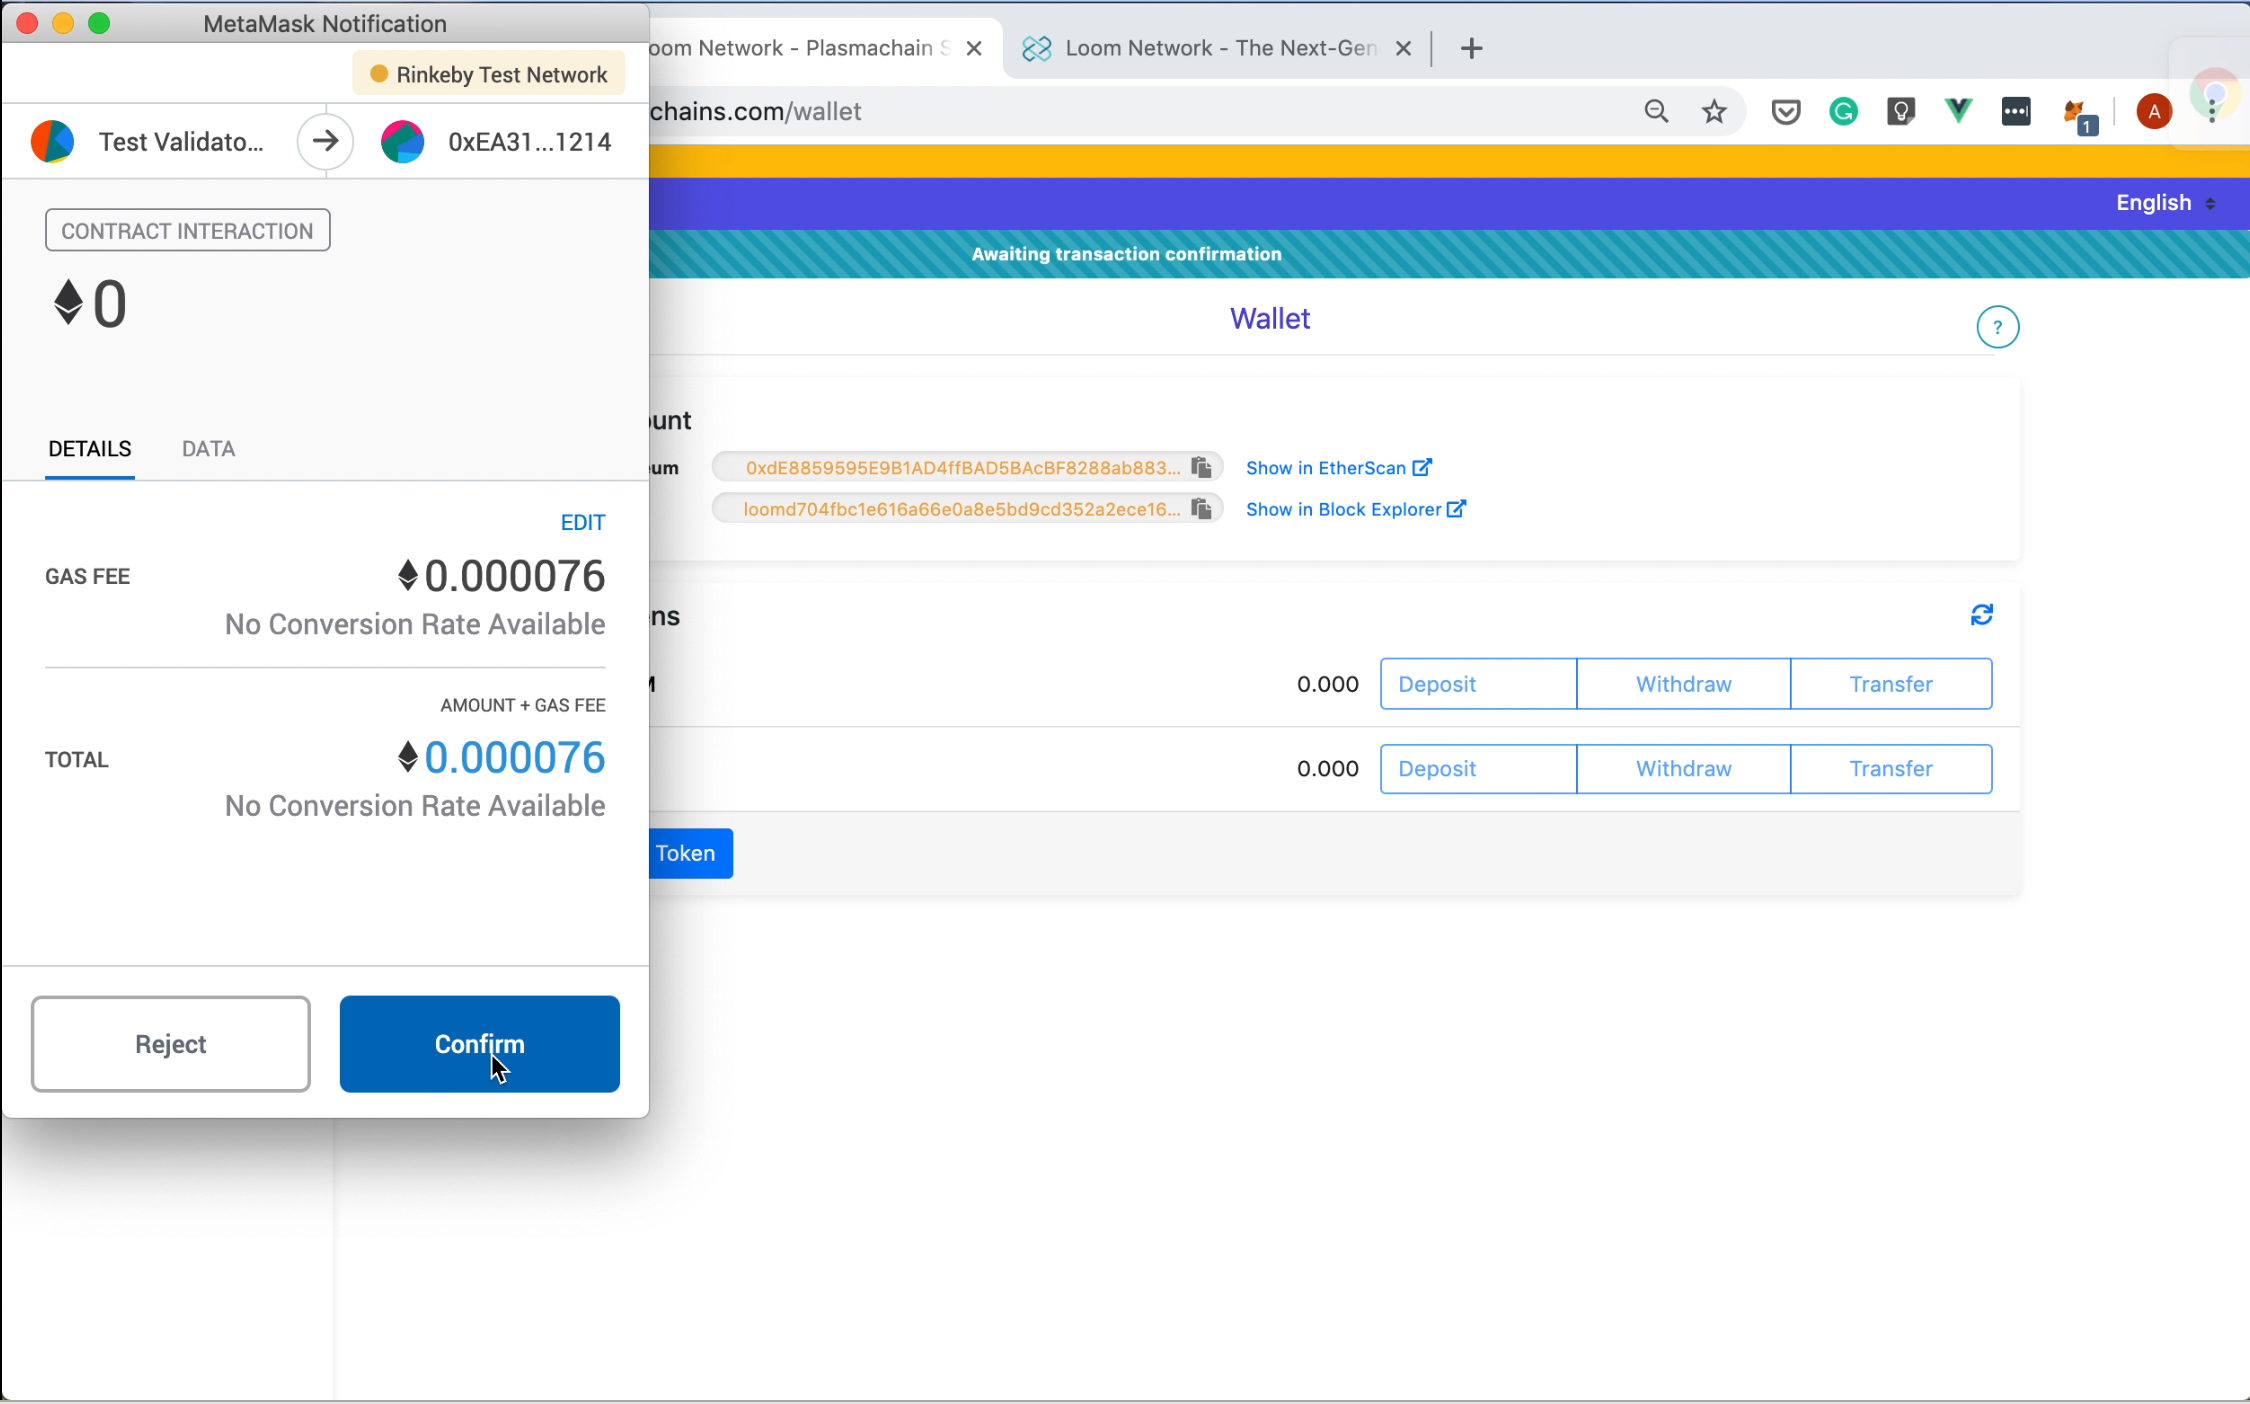Viewport: 2250px width, 1404px height.
Task: Close the Loom Network Next-Gen tab
Action: click(1403, 48)
